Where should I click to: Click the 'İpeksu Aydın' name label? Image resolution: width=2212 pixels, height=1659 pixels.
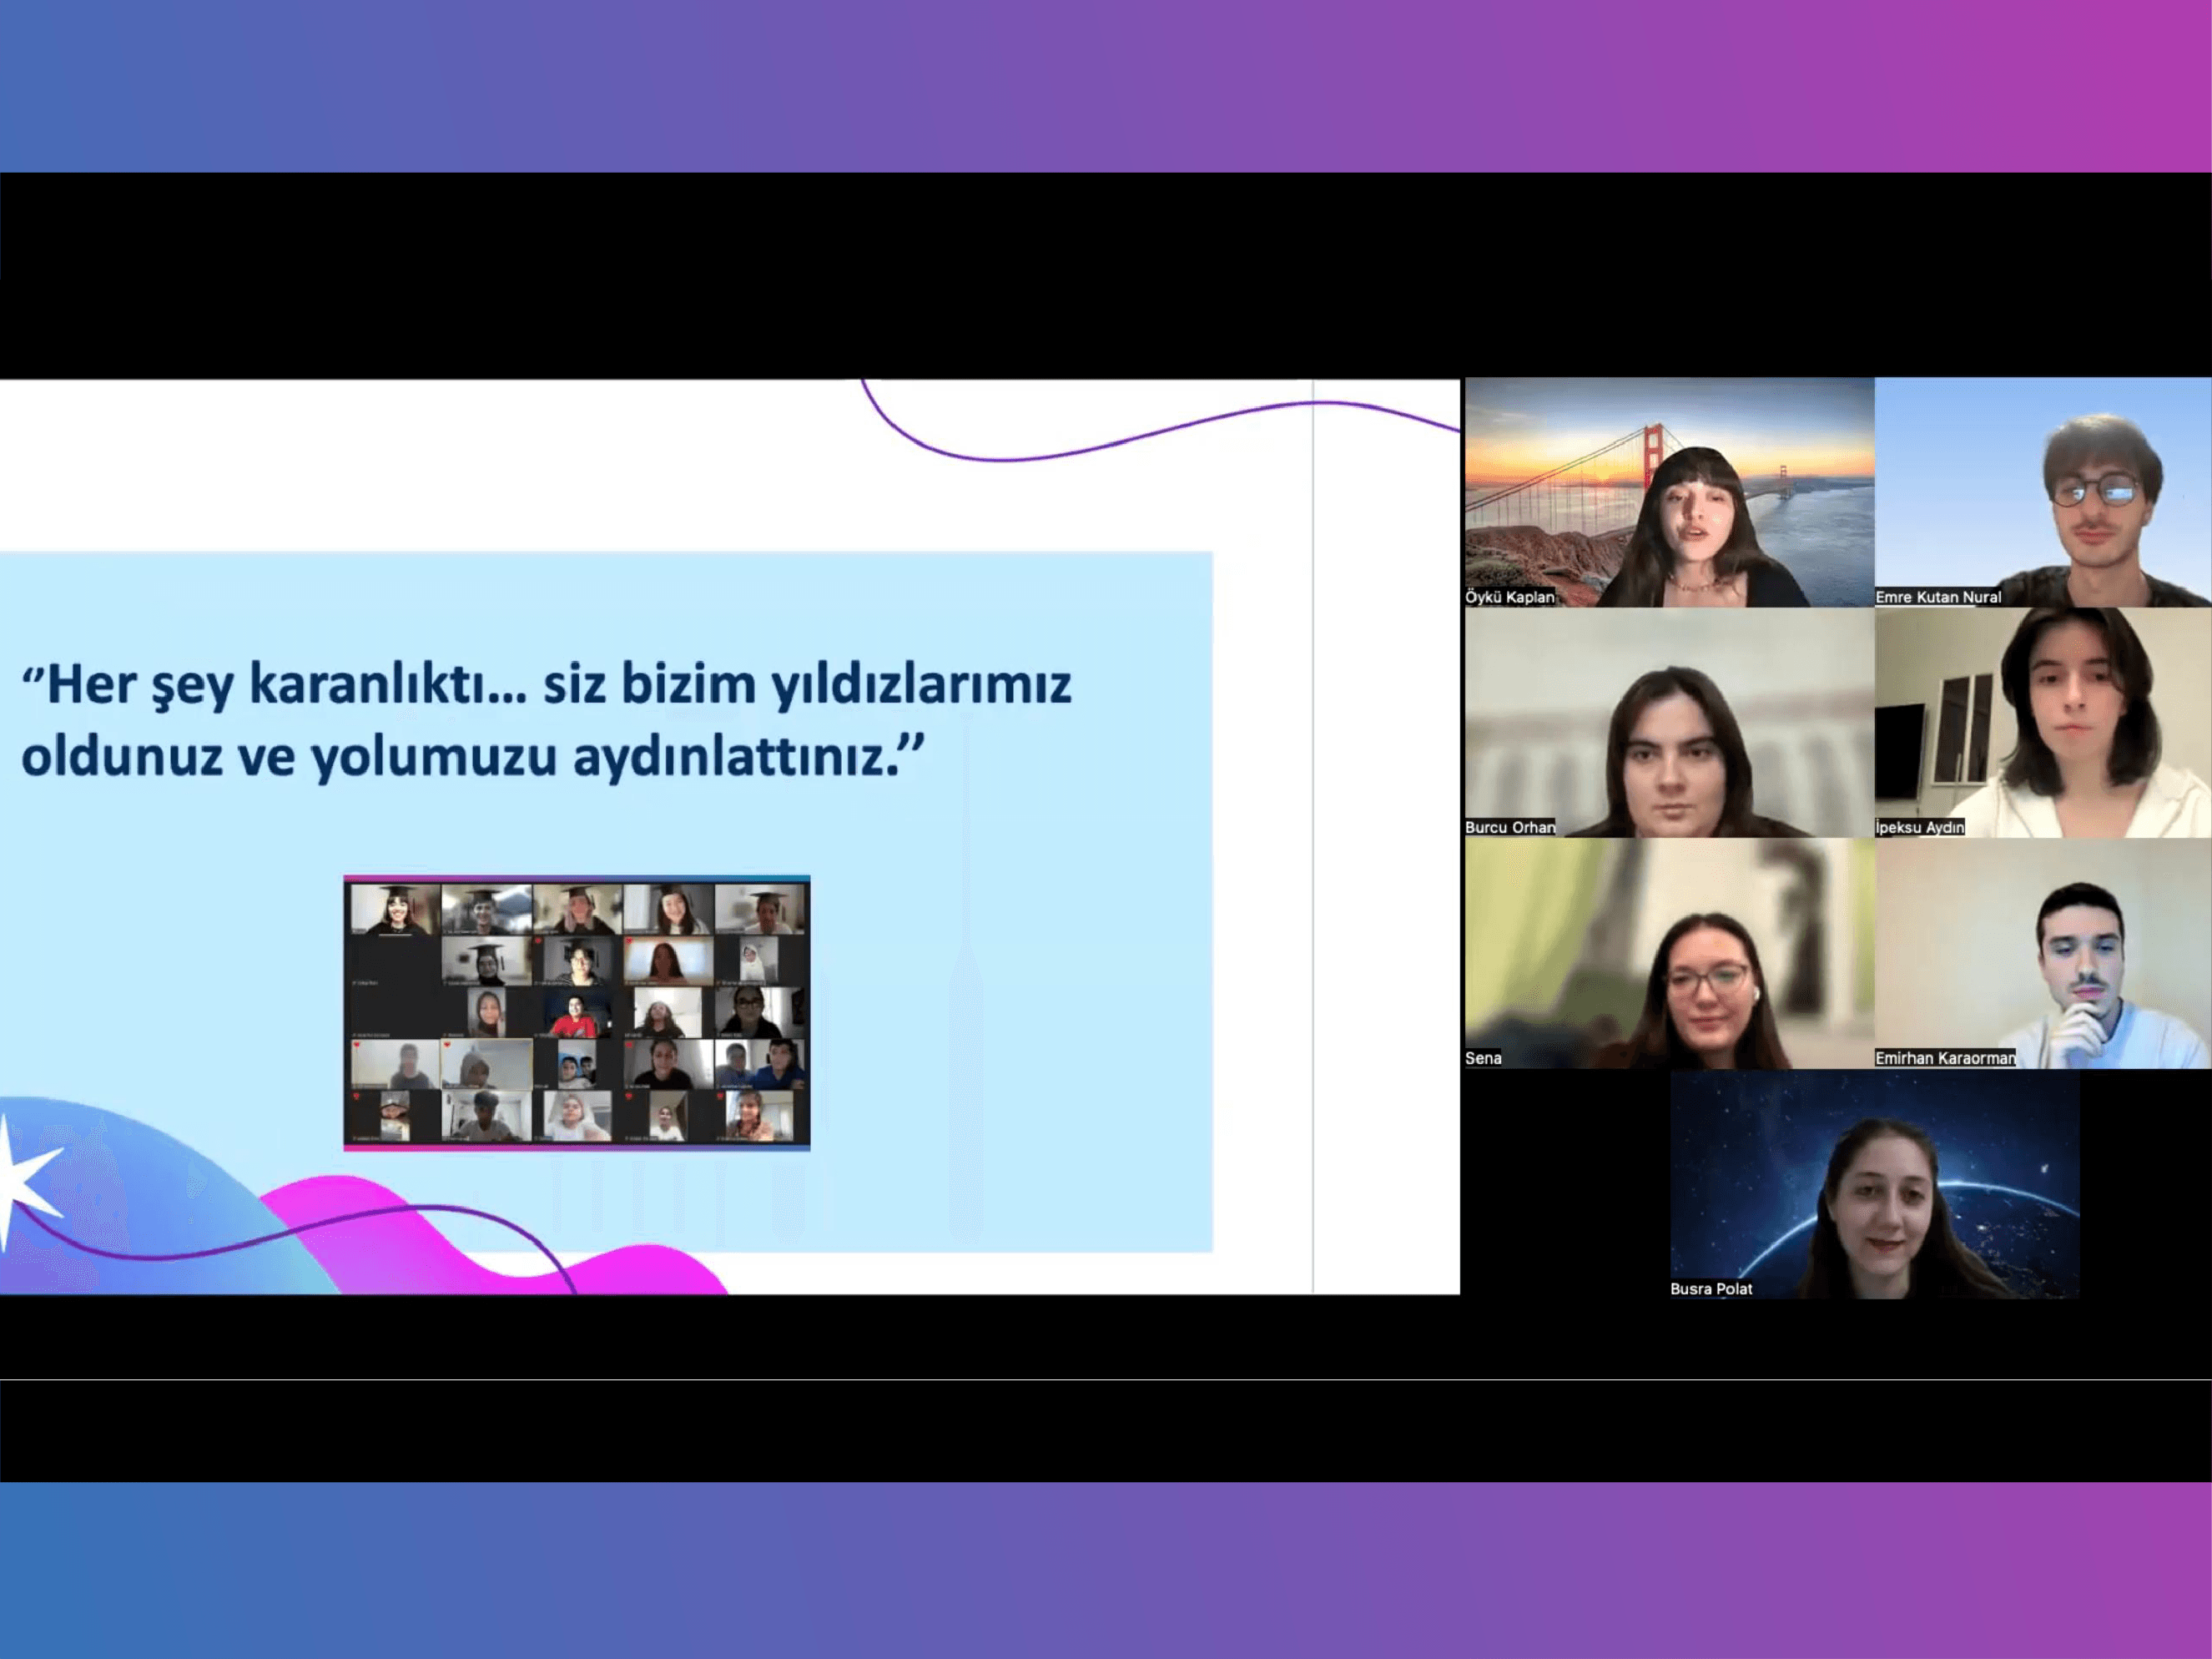point(1918,827)
